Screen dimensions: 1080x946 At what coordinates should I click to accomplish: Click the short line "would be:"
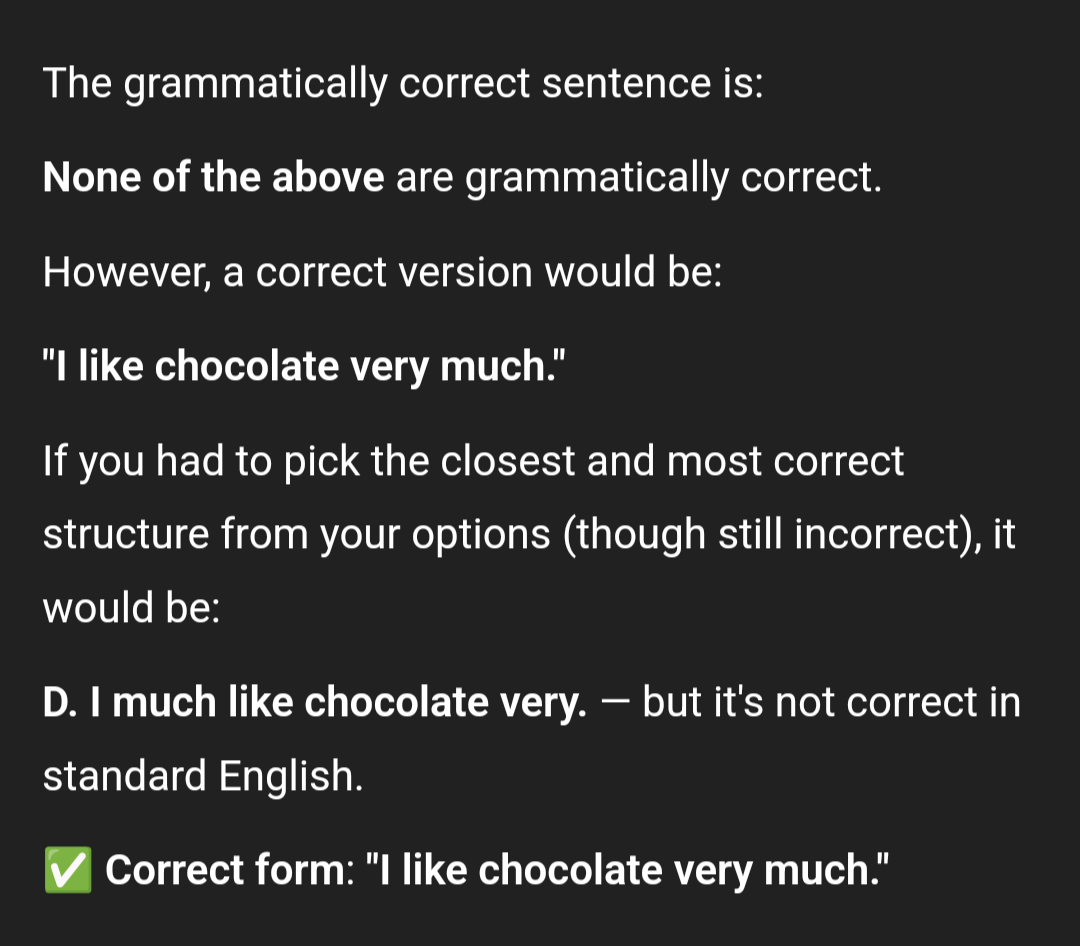tap(132, 608)
